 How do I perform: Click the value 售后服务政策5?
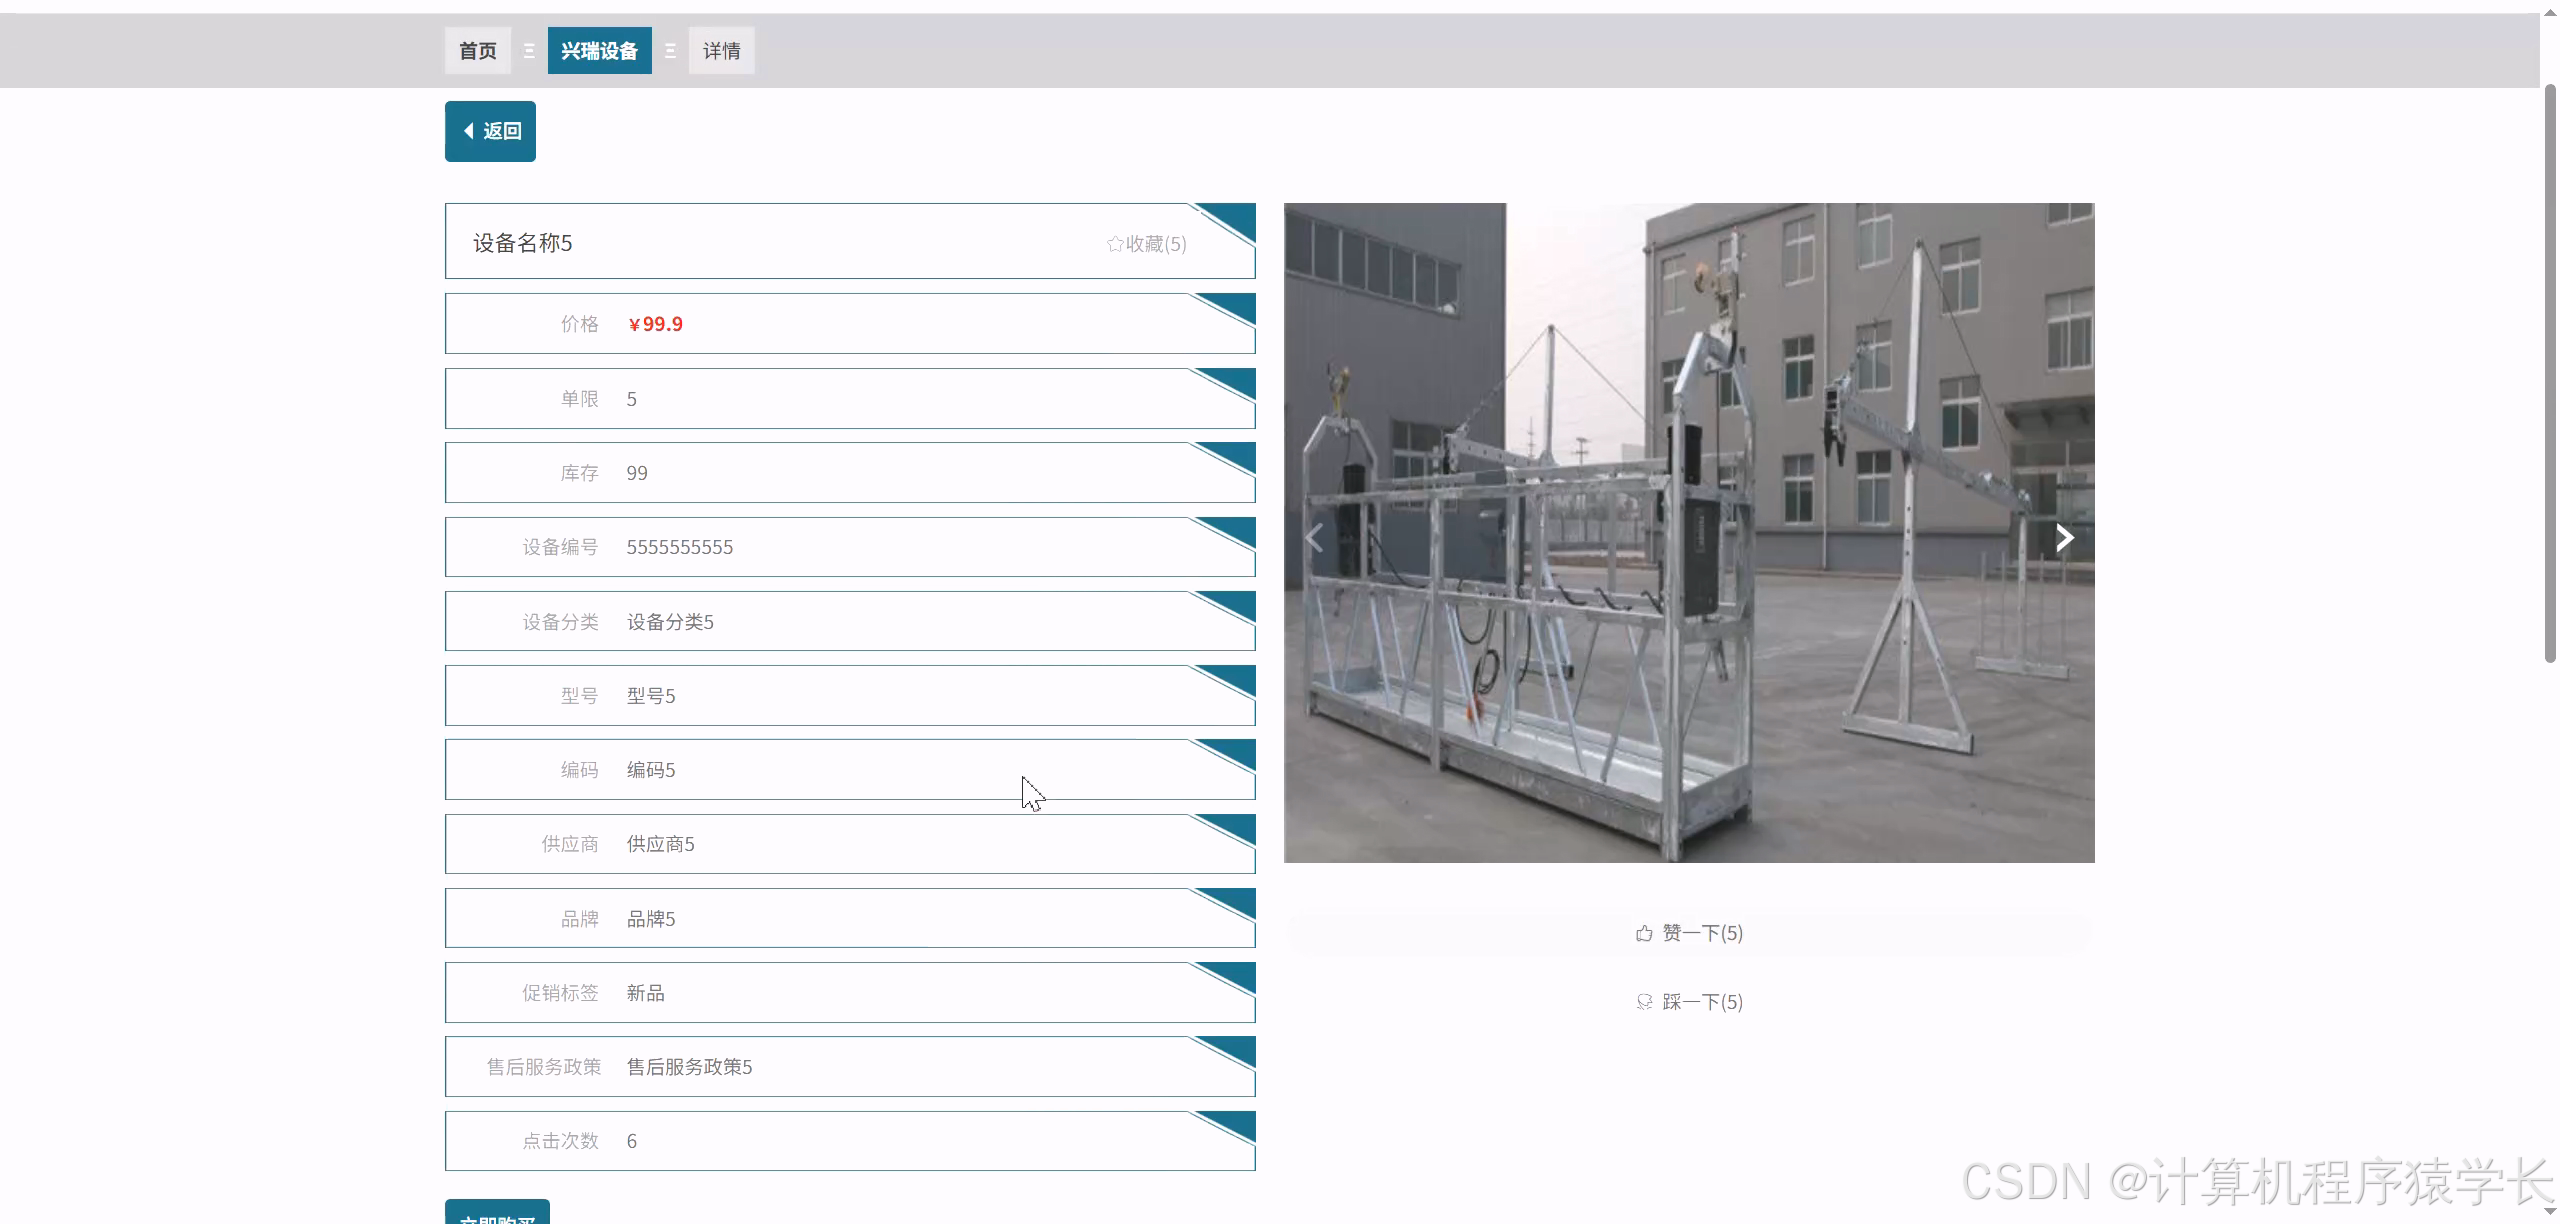tap(689, 1067)
